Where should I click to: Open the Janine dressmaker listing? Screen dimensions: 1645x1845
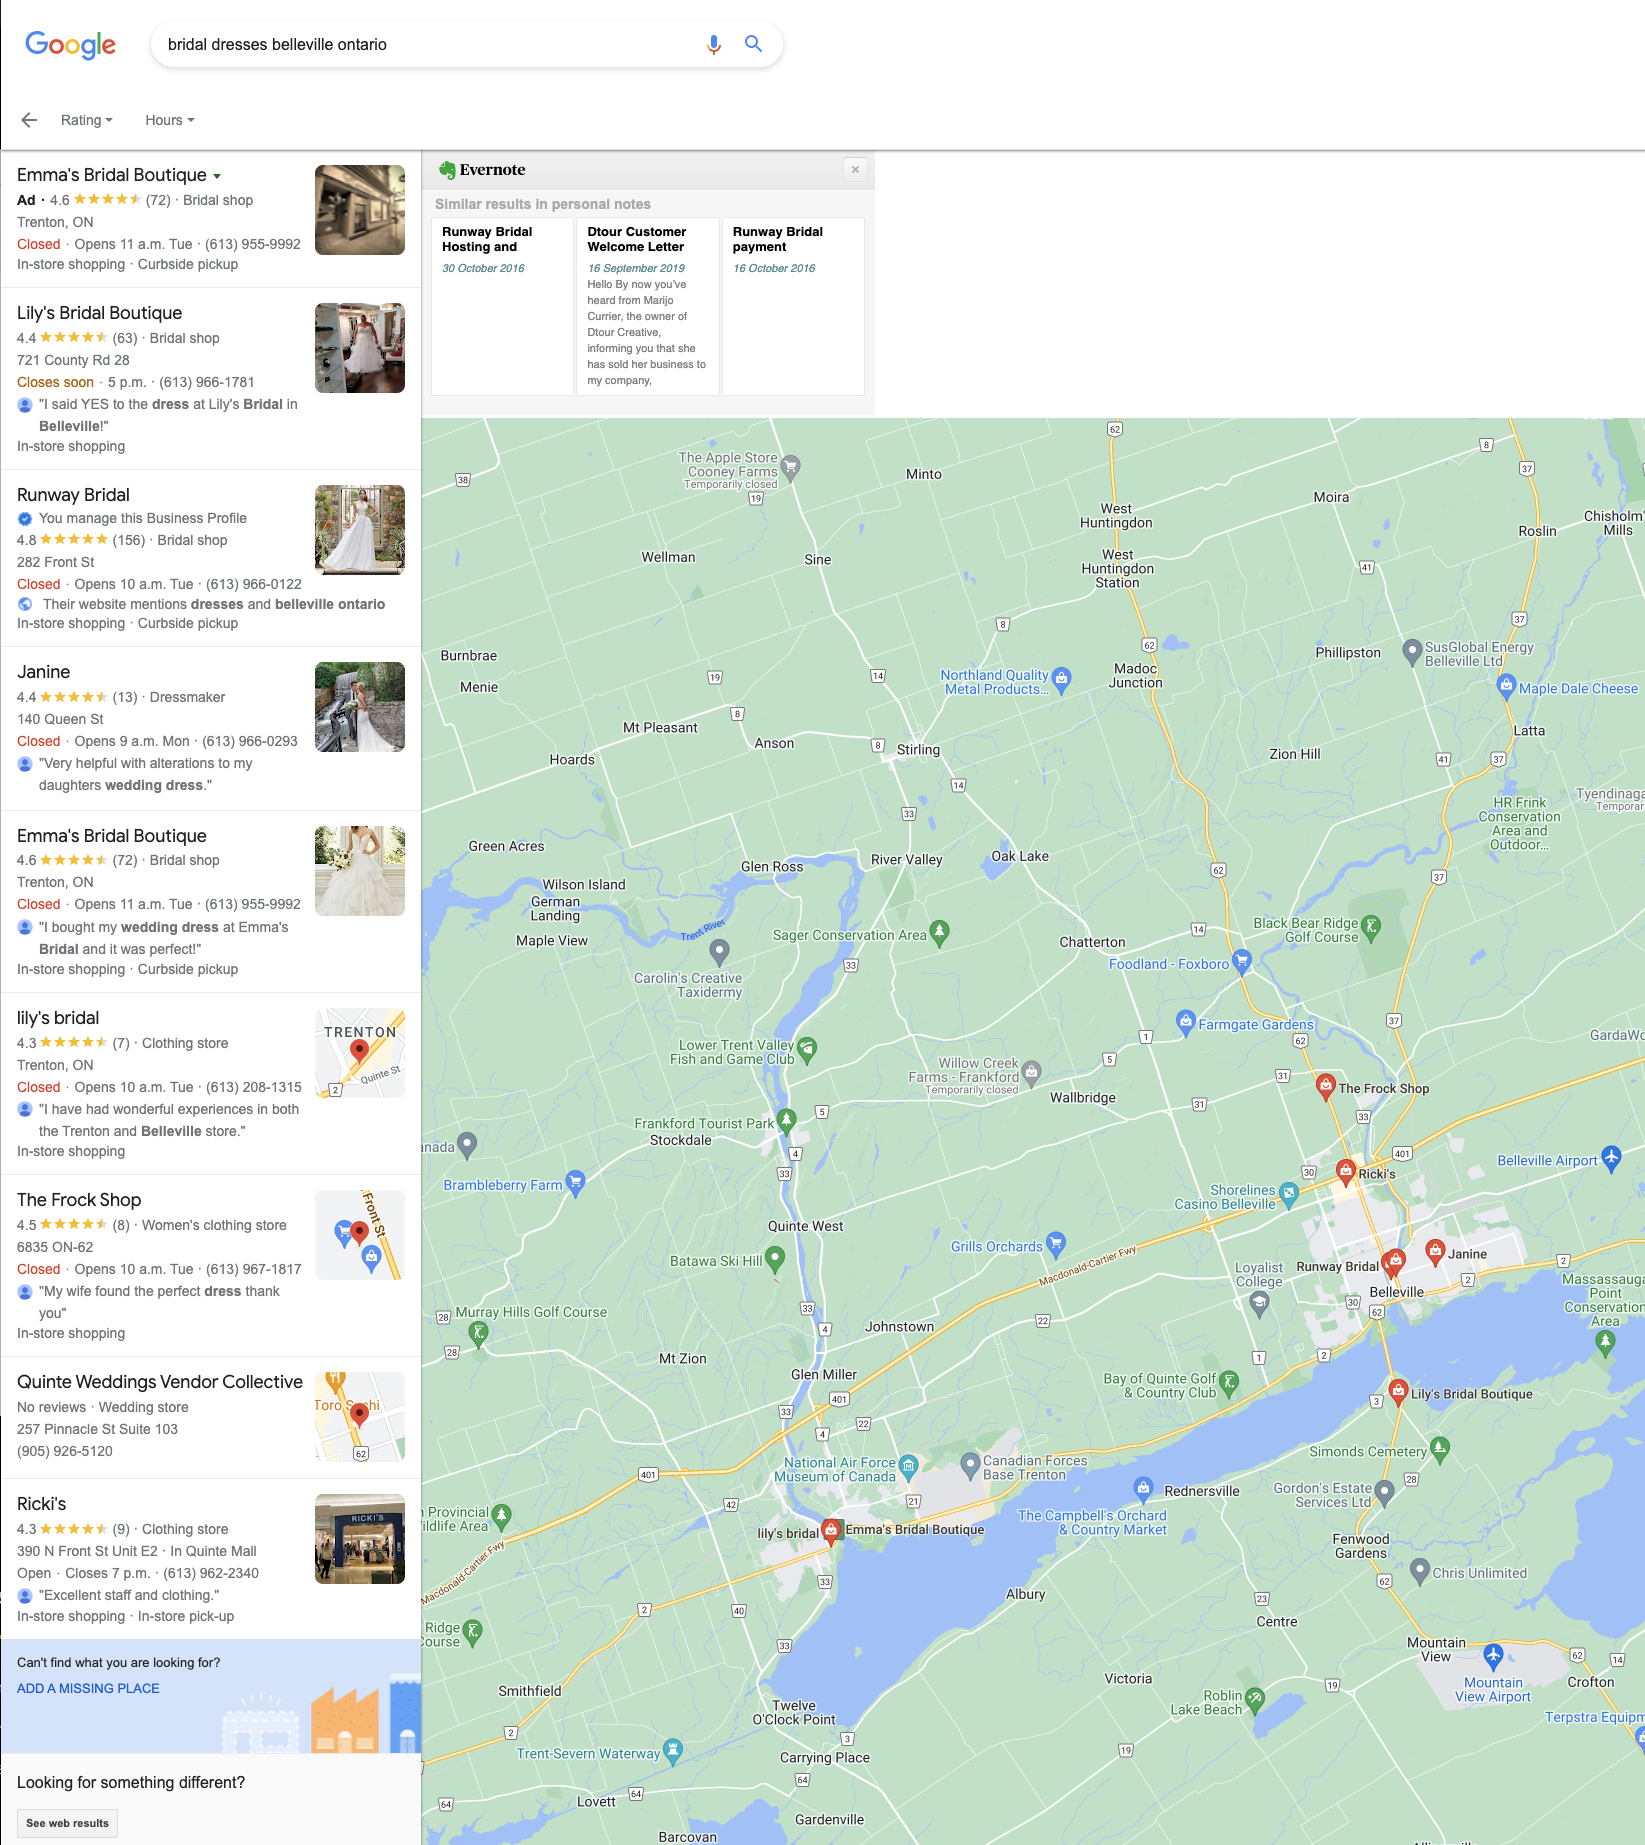point(43,672)
